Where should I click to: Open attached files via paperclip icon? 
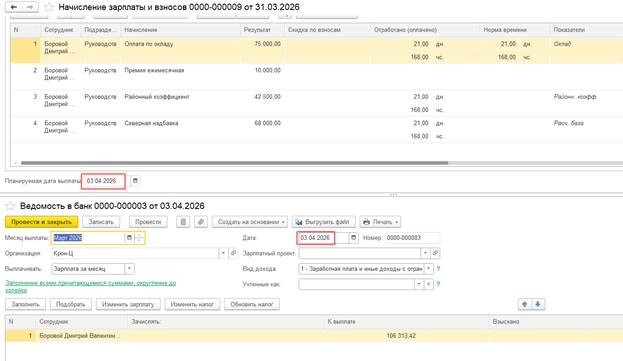pos(201,222)
